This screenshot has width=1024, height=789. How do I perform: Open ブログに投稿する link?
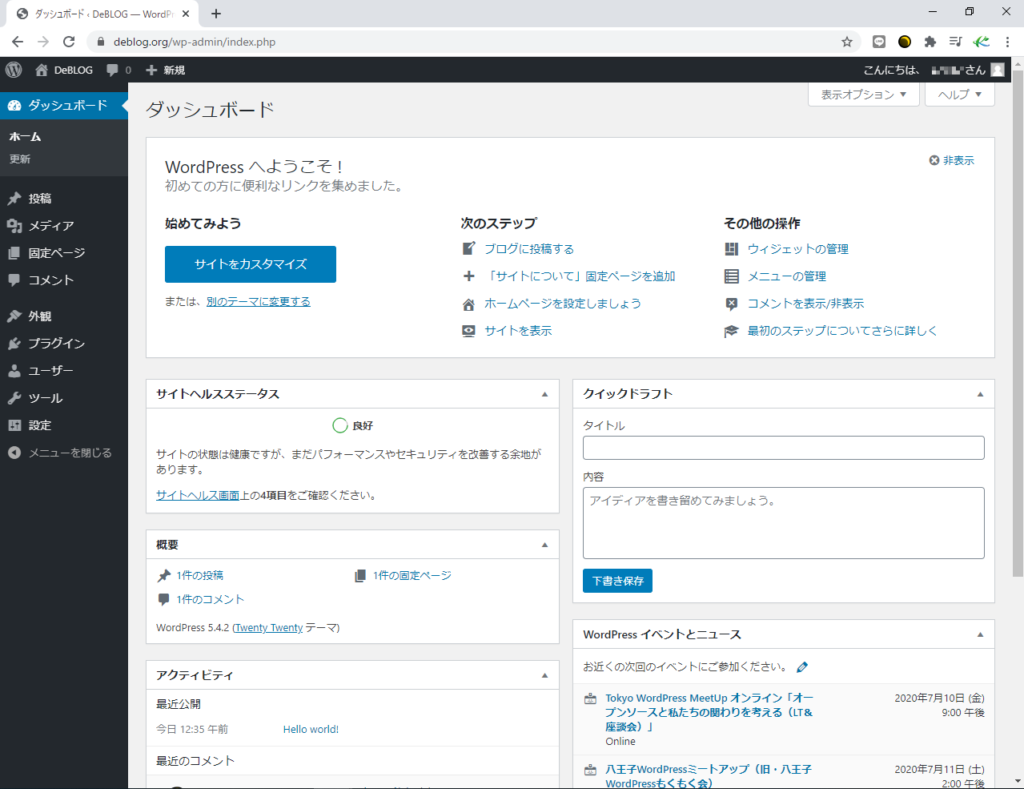tap(529, 249)
